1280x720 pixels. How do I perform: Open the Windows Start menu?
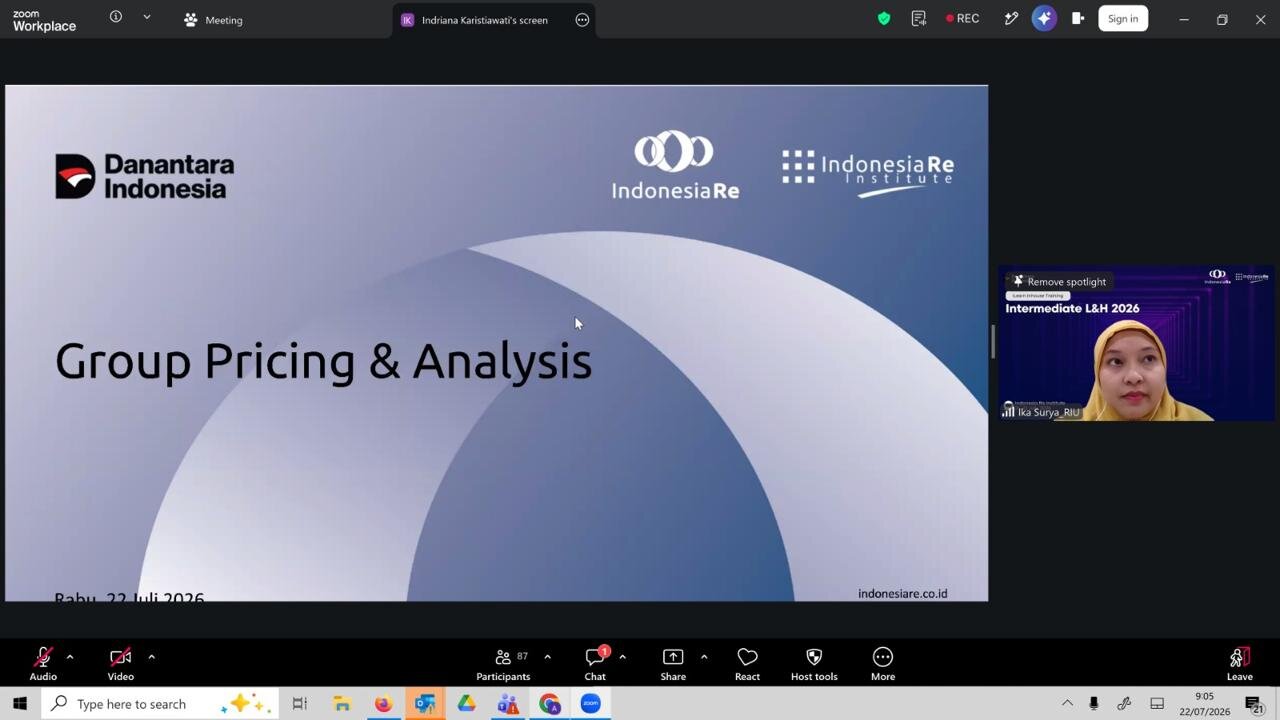pyautogui.click(x=19, y=704)
